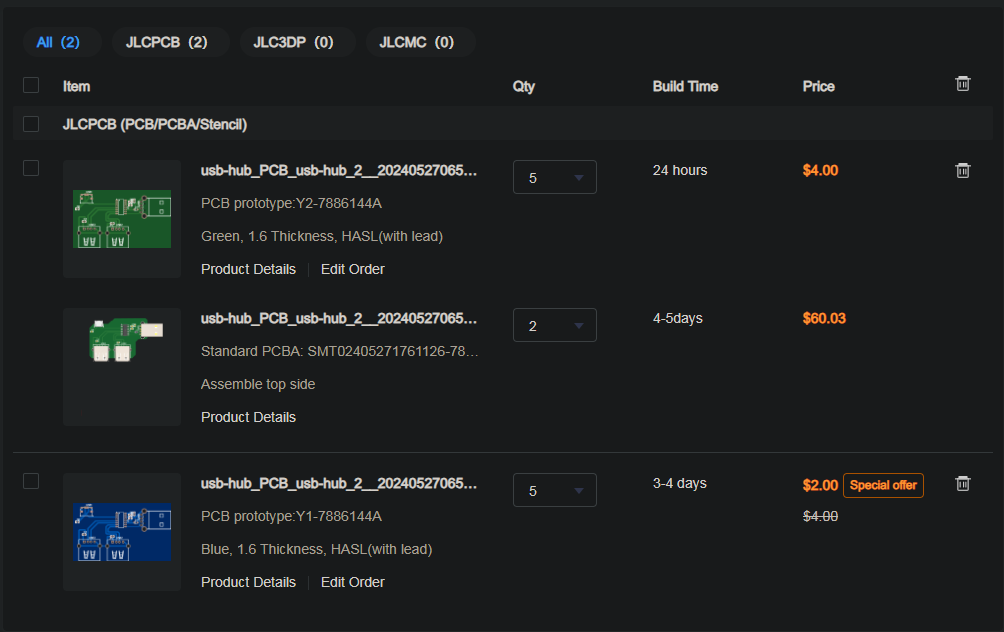Click the Qty column header
The width and height of the screenshot is (1004, 632).
[x=523, y=86]
